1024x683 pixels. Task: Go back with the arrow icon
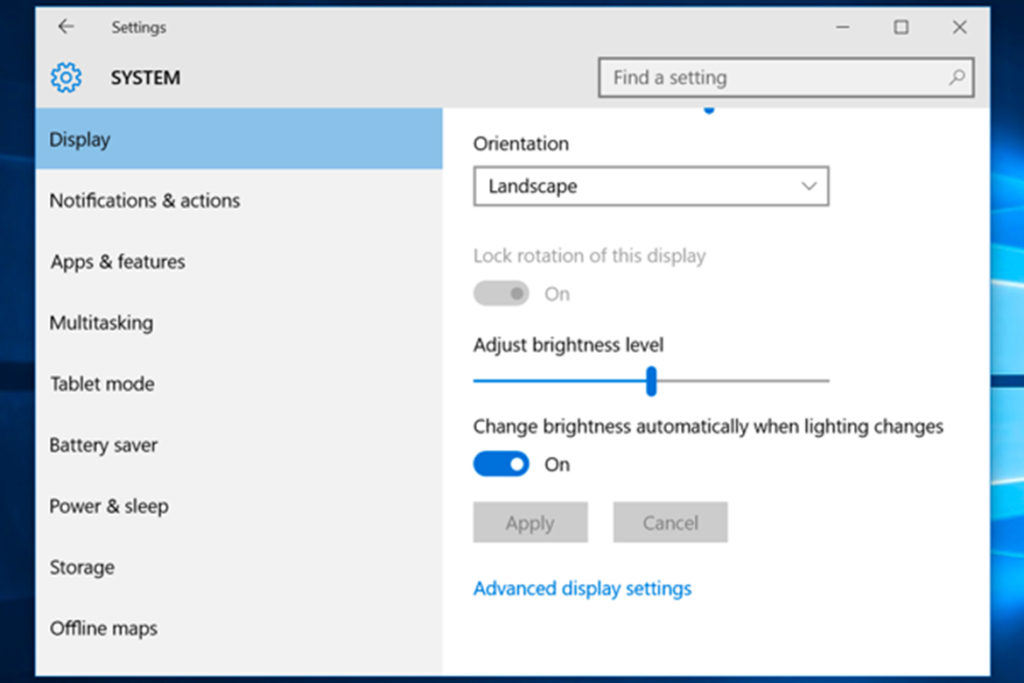pos(66,27)
